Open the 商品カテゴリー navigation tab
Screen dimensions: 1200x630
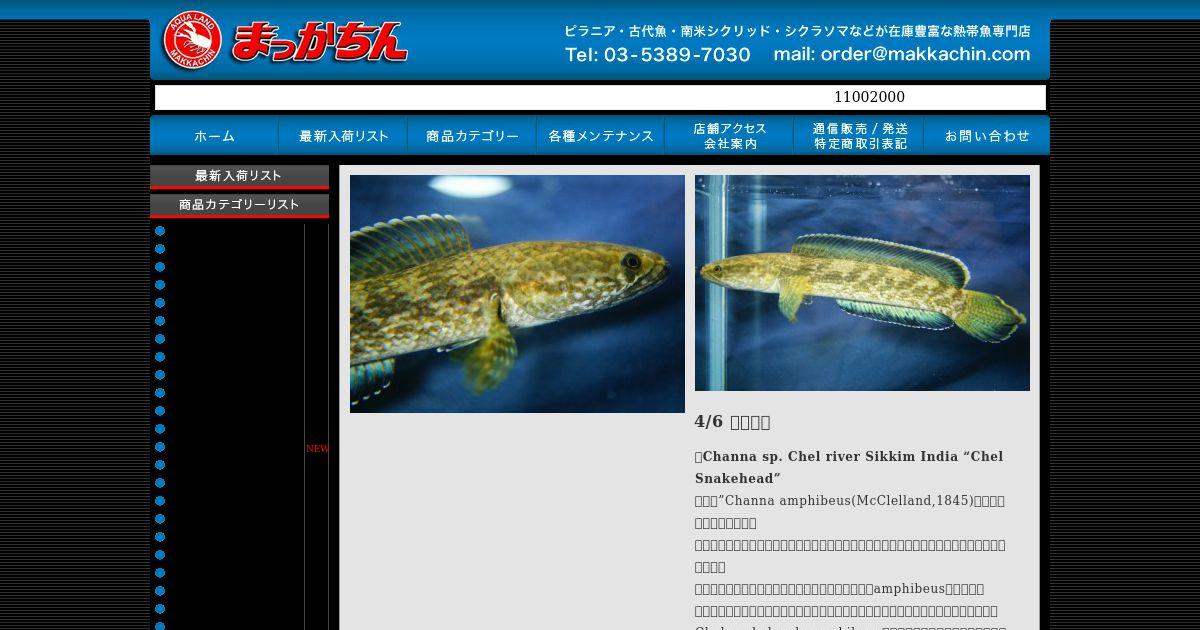pyautogui.click(x=472, y=136)
